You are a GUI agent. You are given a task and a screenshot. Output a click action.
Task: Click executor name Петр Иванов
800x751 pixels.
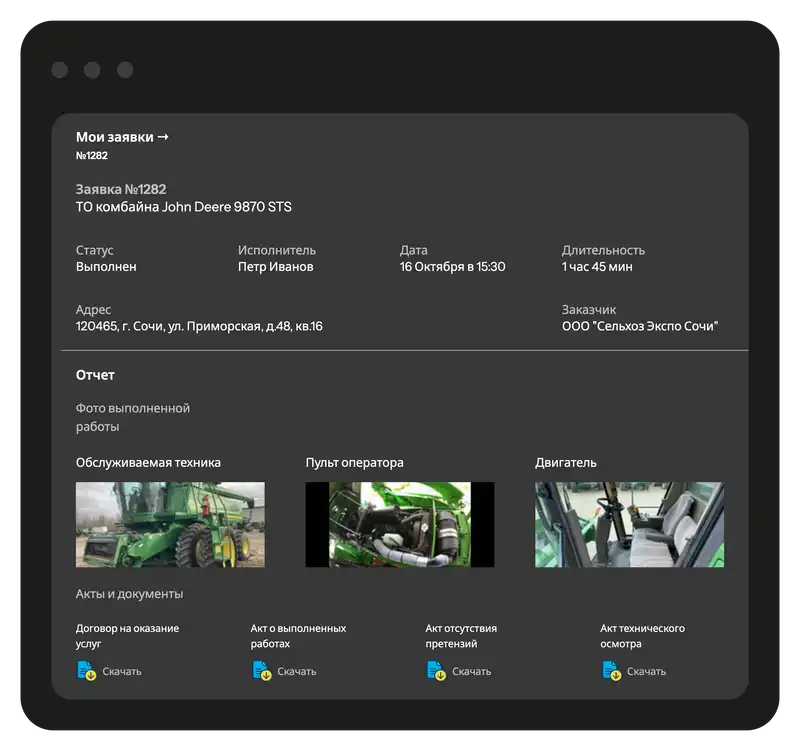click(276, 267)
